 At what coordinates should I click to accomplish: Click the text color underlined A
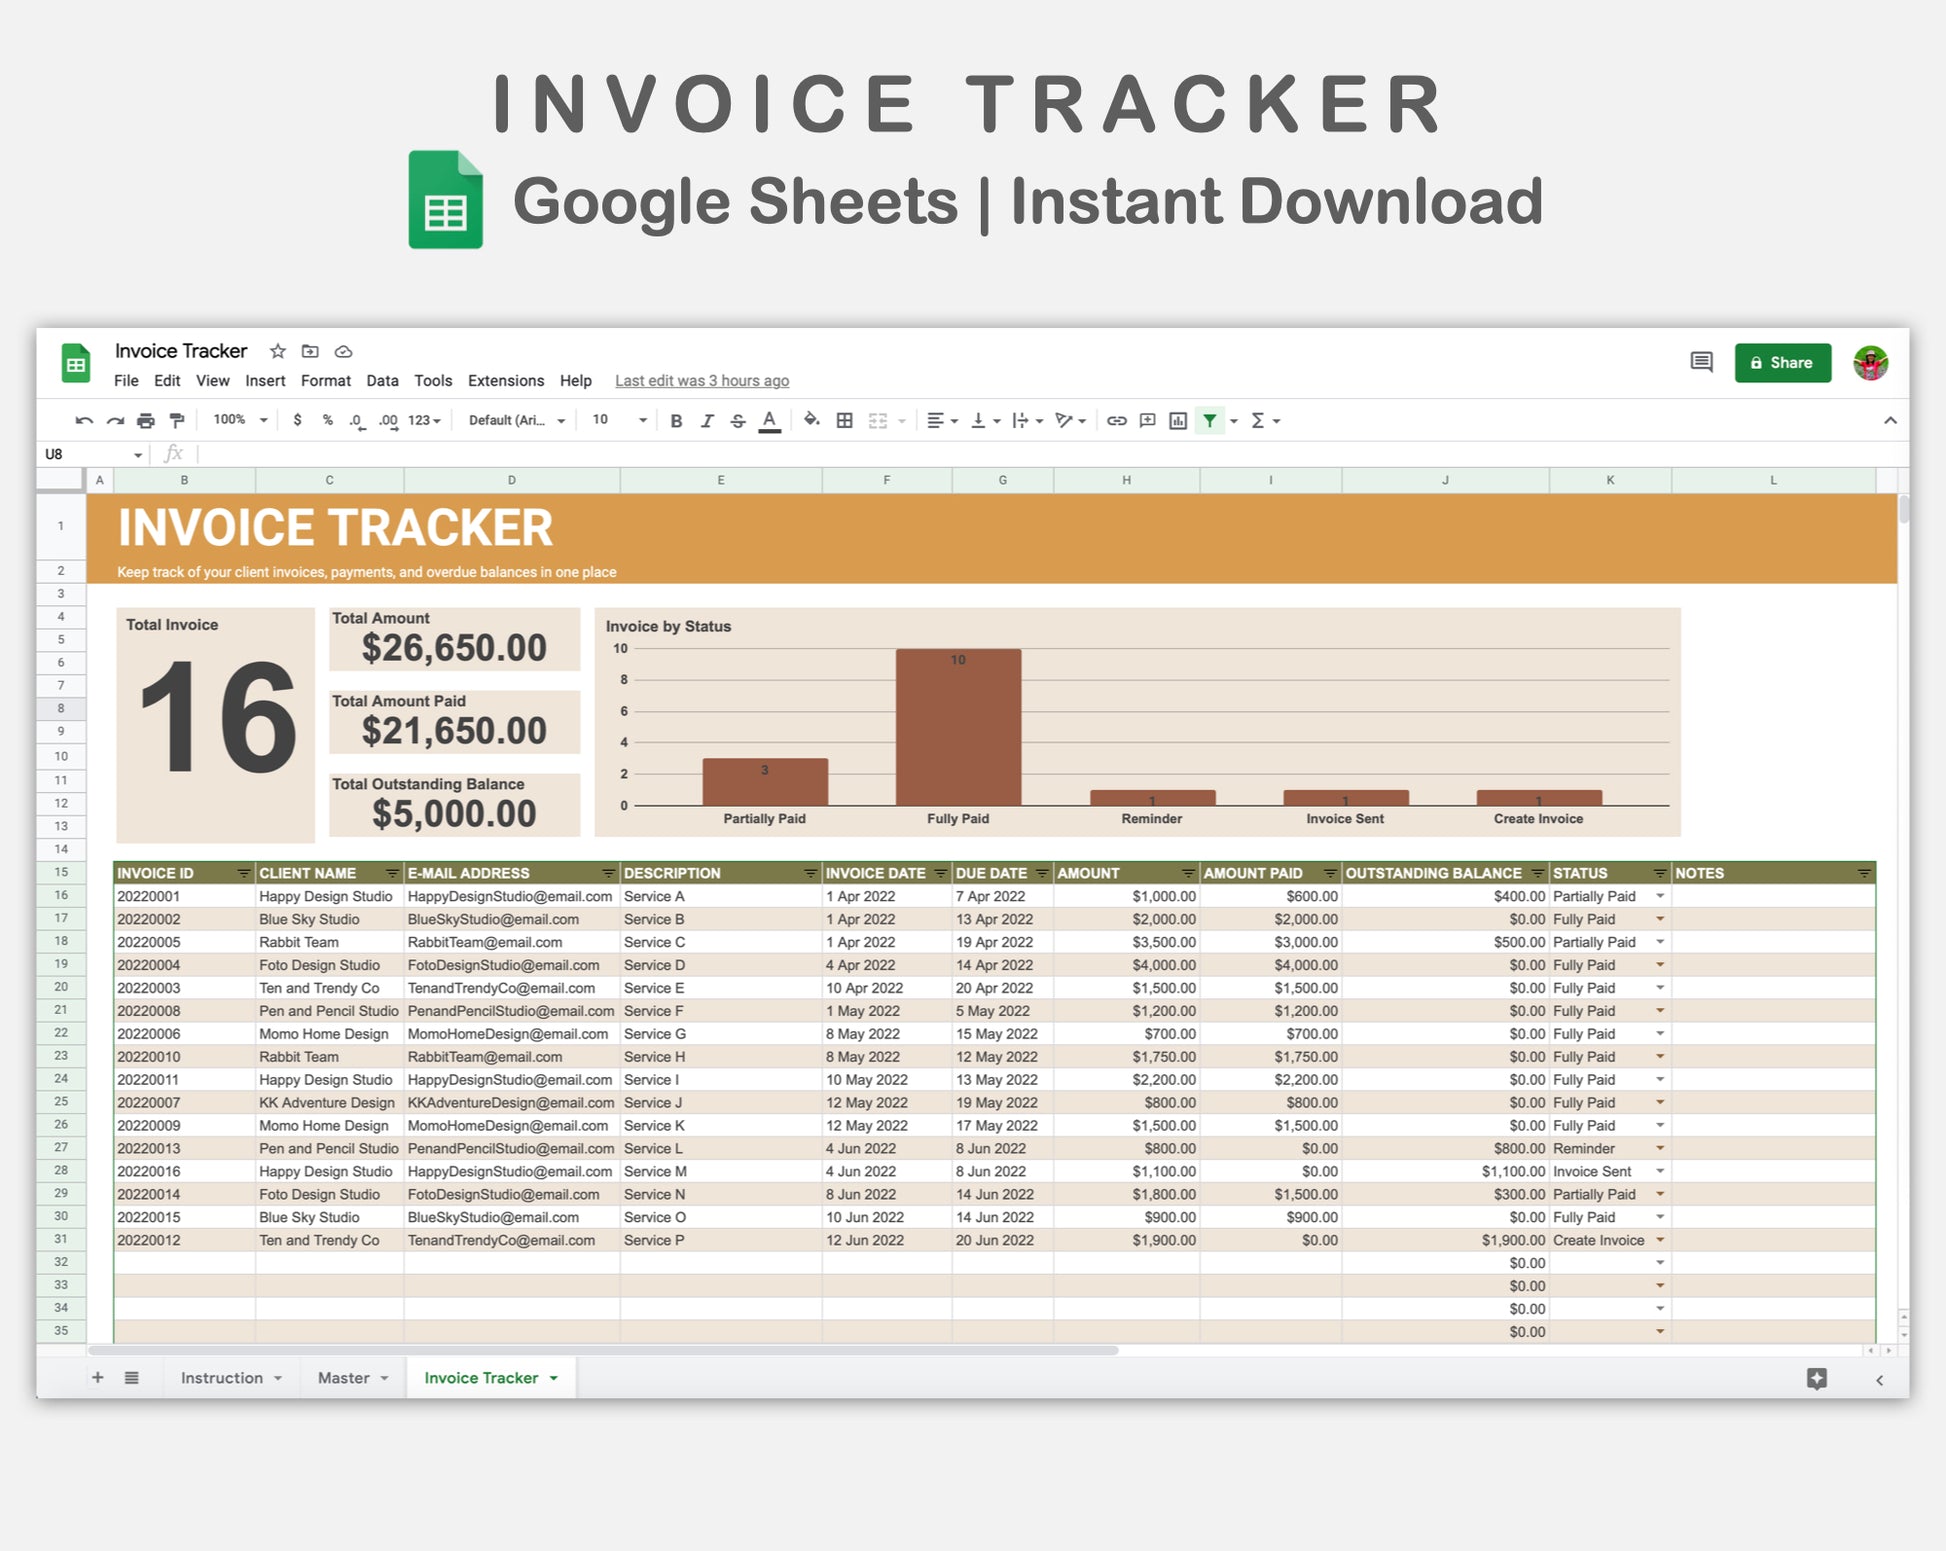tap(769, 421)
